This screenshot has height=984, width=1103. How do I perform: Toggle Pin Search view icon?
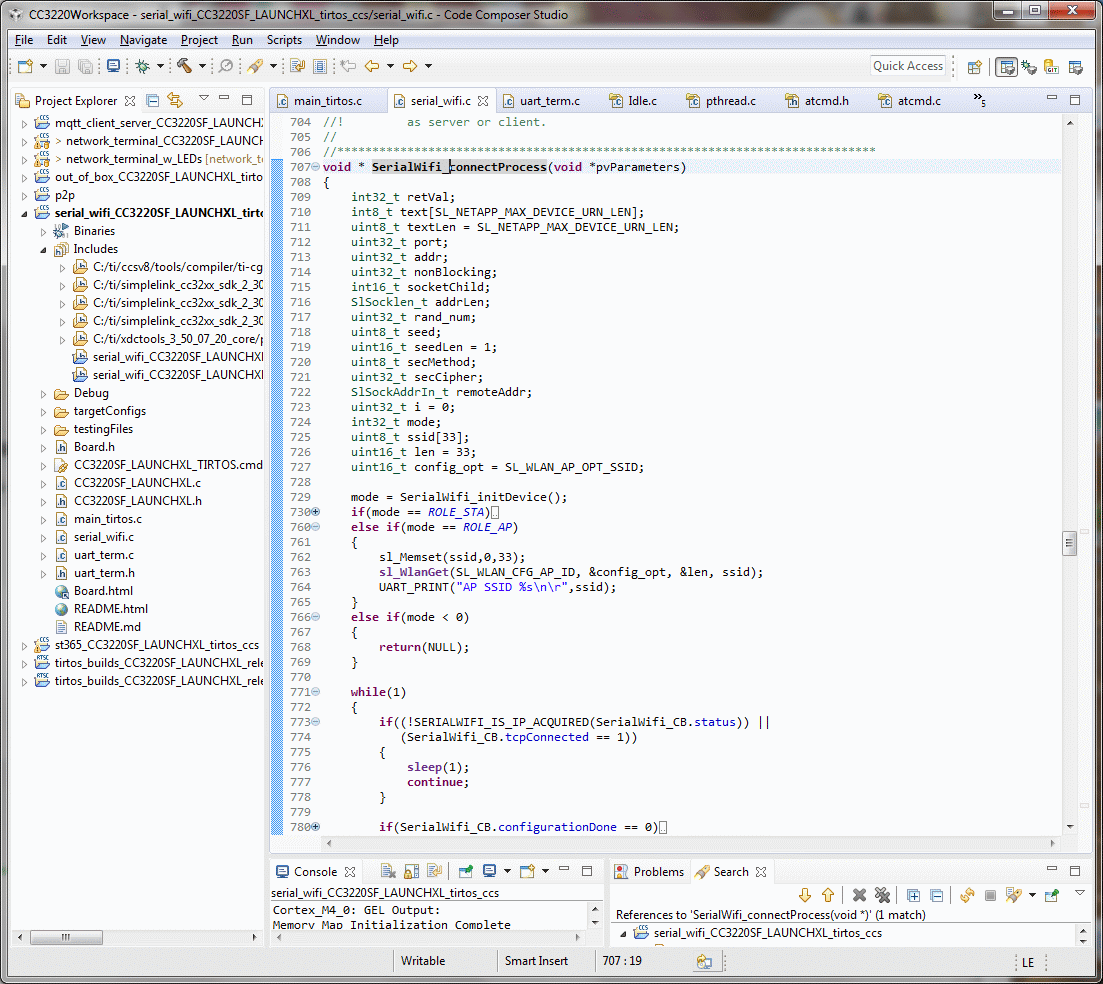tap(1052, 895)
